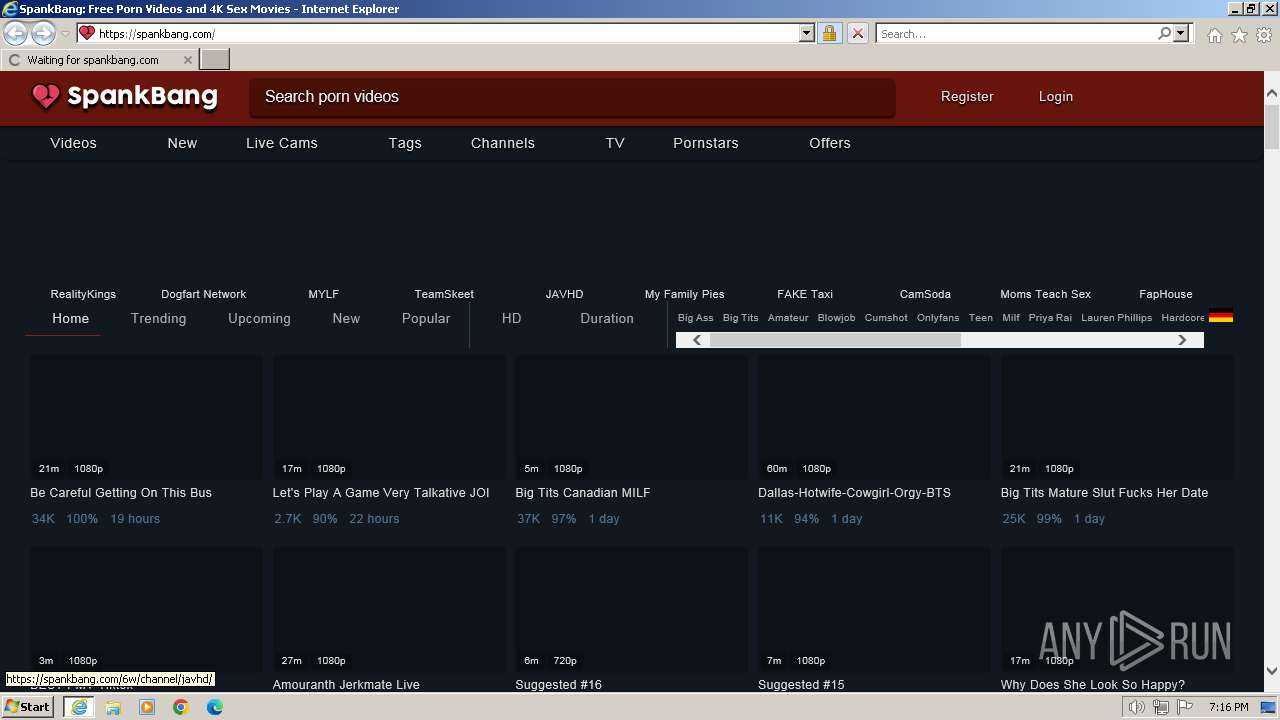Open a new blank browser tab
1280x720 pixels.
point(215,59)
